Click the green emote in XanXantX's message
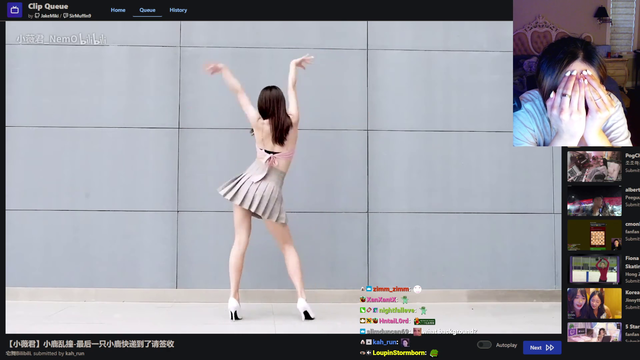The height and width of the screenshot is (360, 640). coord(405,300)
